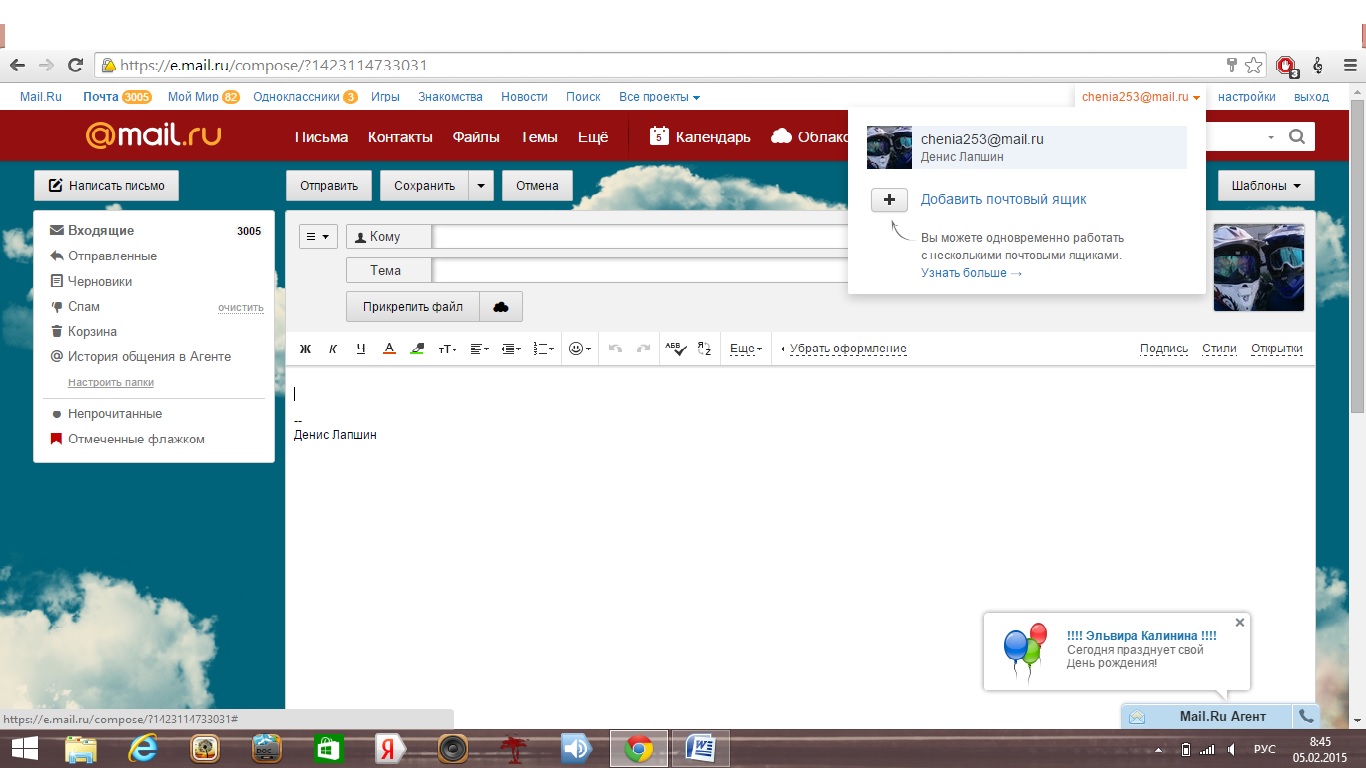Screen dimensions: 1366x768
Task: Expand the Ещё formatting menu
Action: tap(745, 349)
